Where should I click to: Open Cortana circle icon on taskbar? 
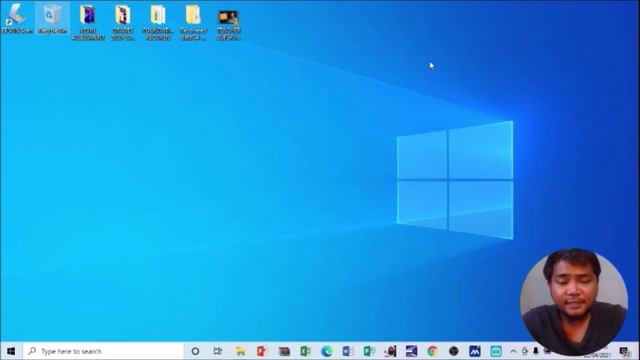tap(195, 351)
